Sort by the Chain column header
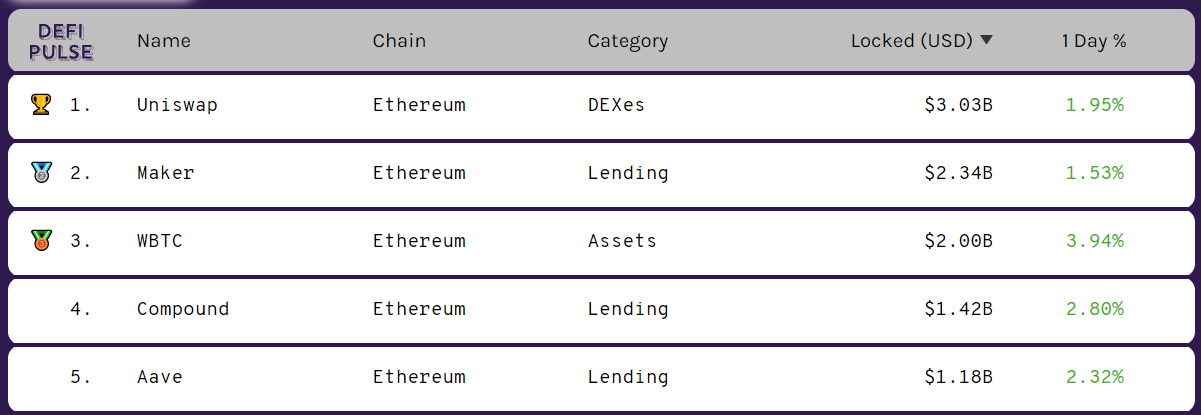The width and height of the screenshot is (1201, 415). pos(399,41)
